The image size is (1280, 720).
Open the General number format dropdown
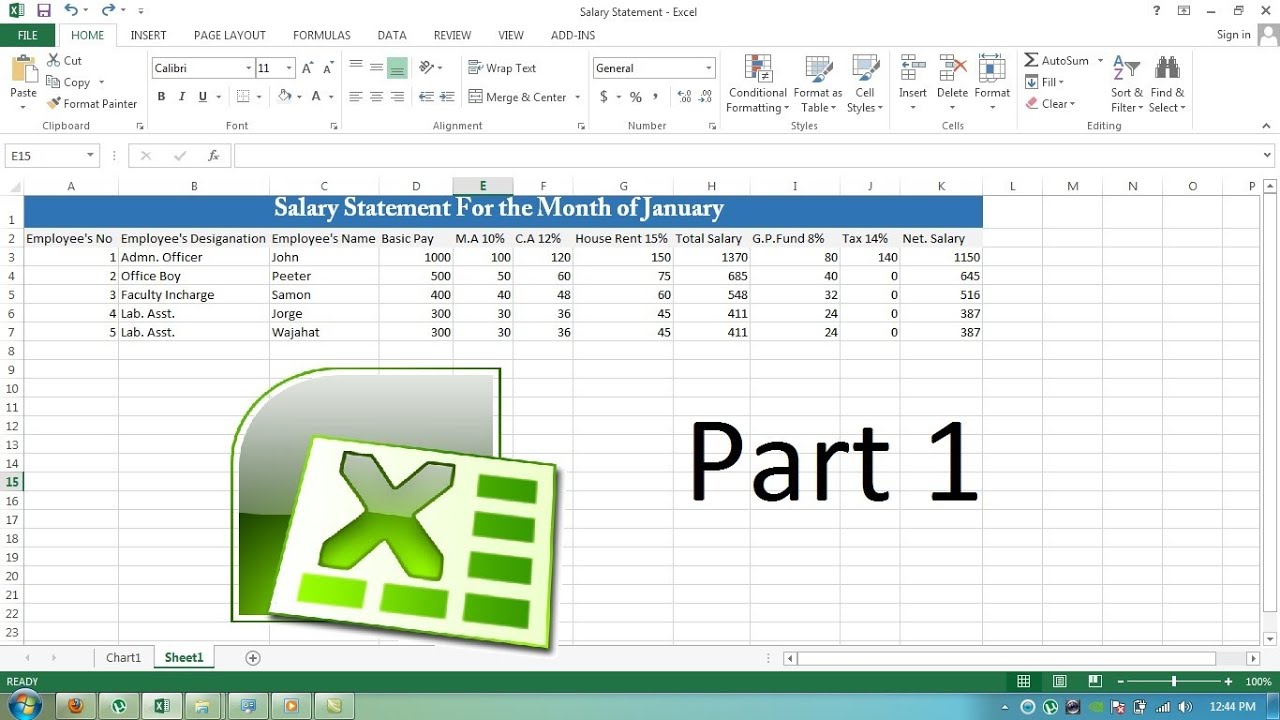pyautogui.click(x=709, y=68)
